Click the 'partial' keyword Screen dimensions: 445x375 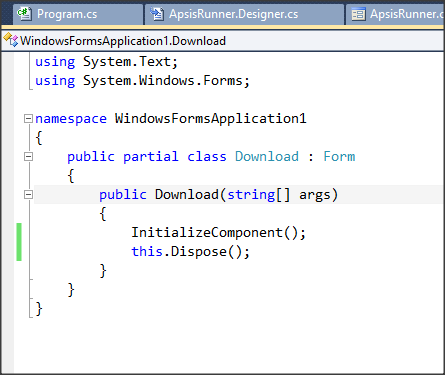point(151,157)
